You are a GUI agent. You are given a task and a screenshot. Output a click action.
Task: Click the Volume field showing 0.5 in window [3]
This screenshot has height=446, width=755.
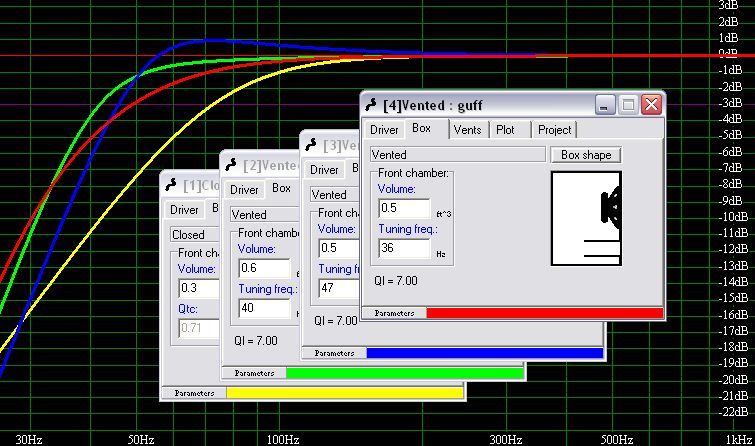pyautogui.click(x=339, y=248)
